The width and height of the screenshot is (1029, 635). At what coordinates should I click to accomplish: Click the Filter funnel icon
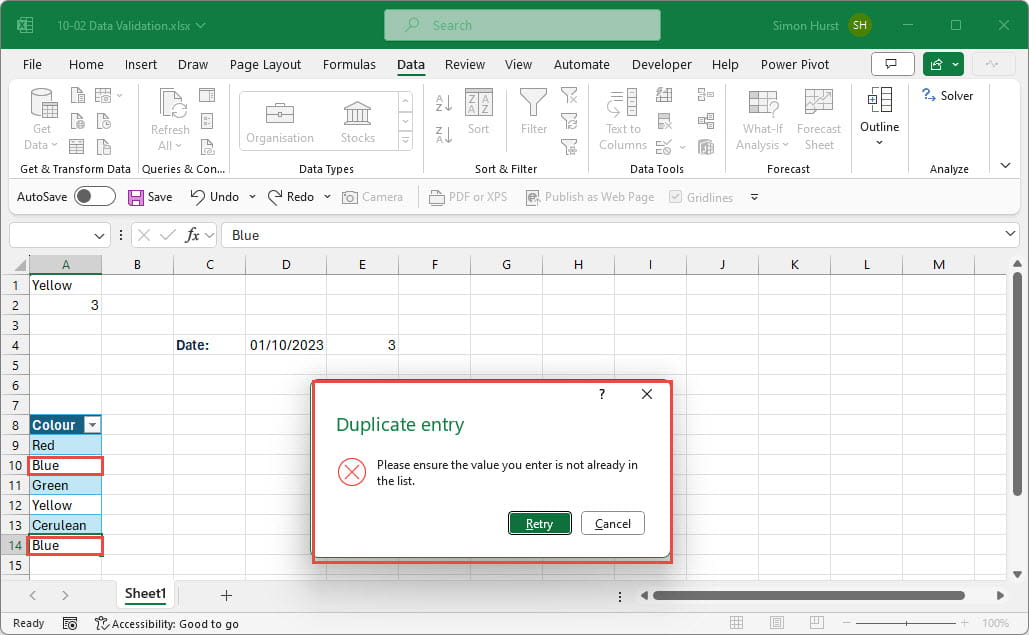(533, 110)
